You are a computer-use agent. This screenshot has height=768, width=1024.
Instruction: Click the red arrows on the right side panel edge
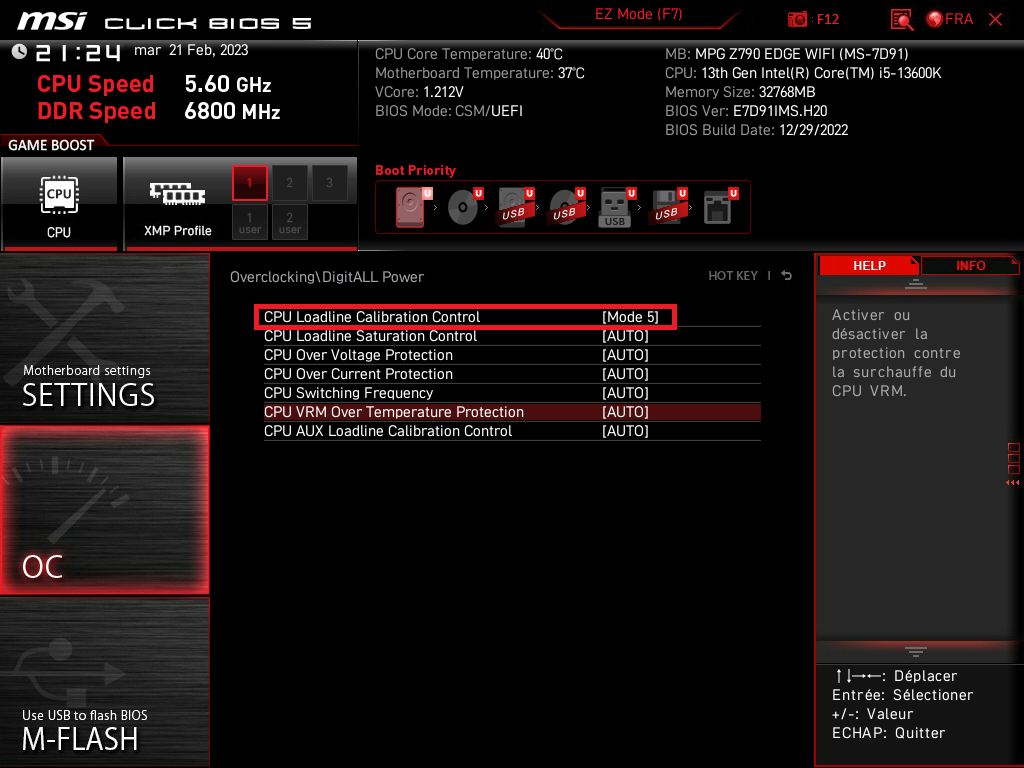point(1012,483)
